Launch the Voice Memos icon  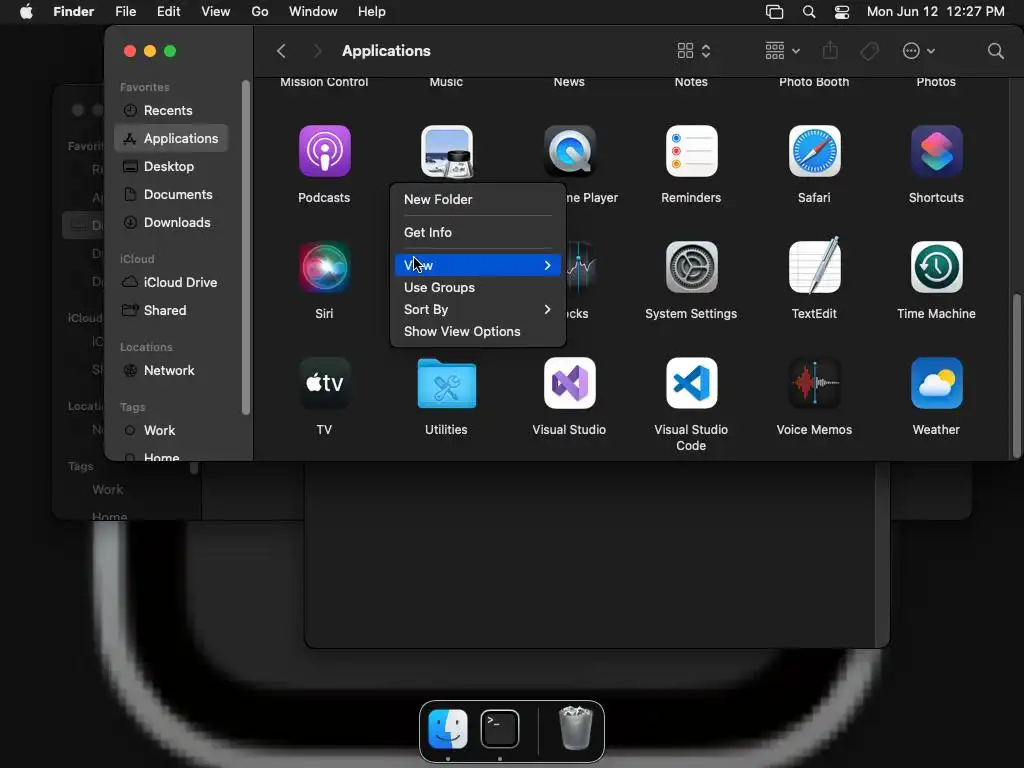[814, 383]
